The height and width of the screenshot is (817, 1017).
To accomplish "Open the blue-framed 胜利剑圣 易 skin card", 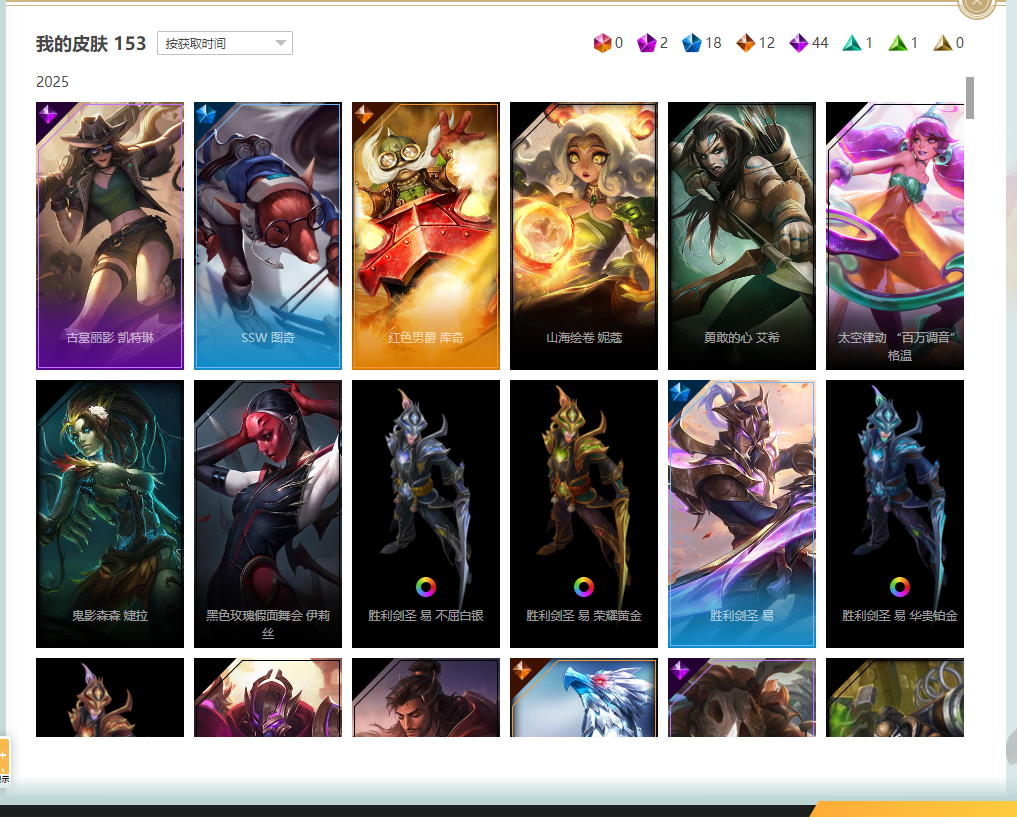I will (741, 514).
